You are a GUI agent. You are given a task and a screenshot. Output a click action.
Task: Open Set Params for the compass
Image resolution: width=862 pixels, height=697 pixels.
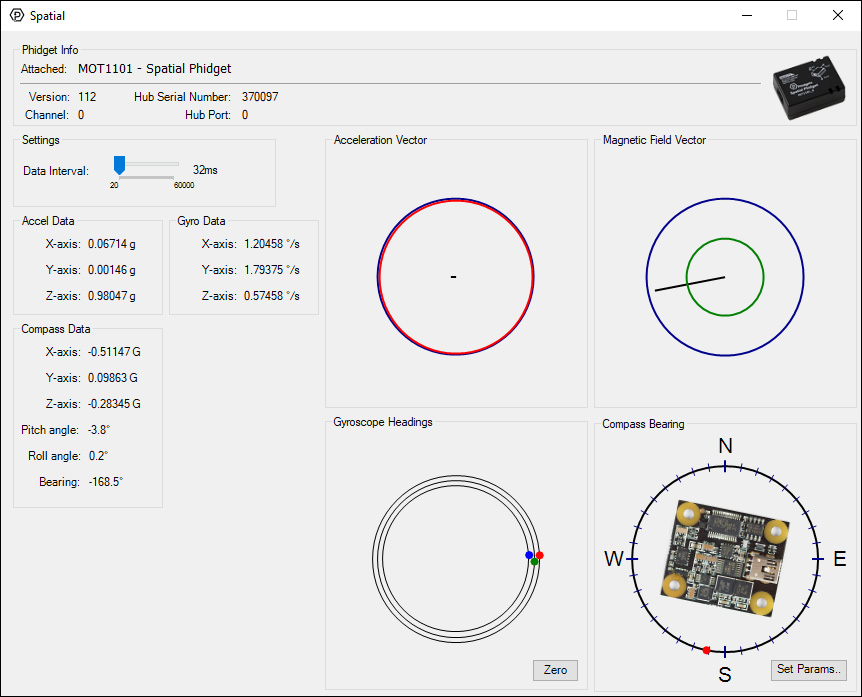[x=809, y=670]
